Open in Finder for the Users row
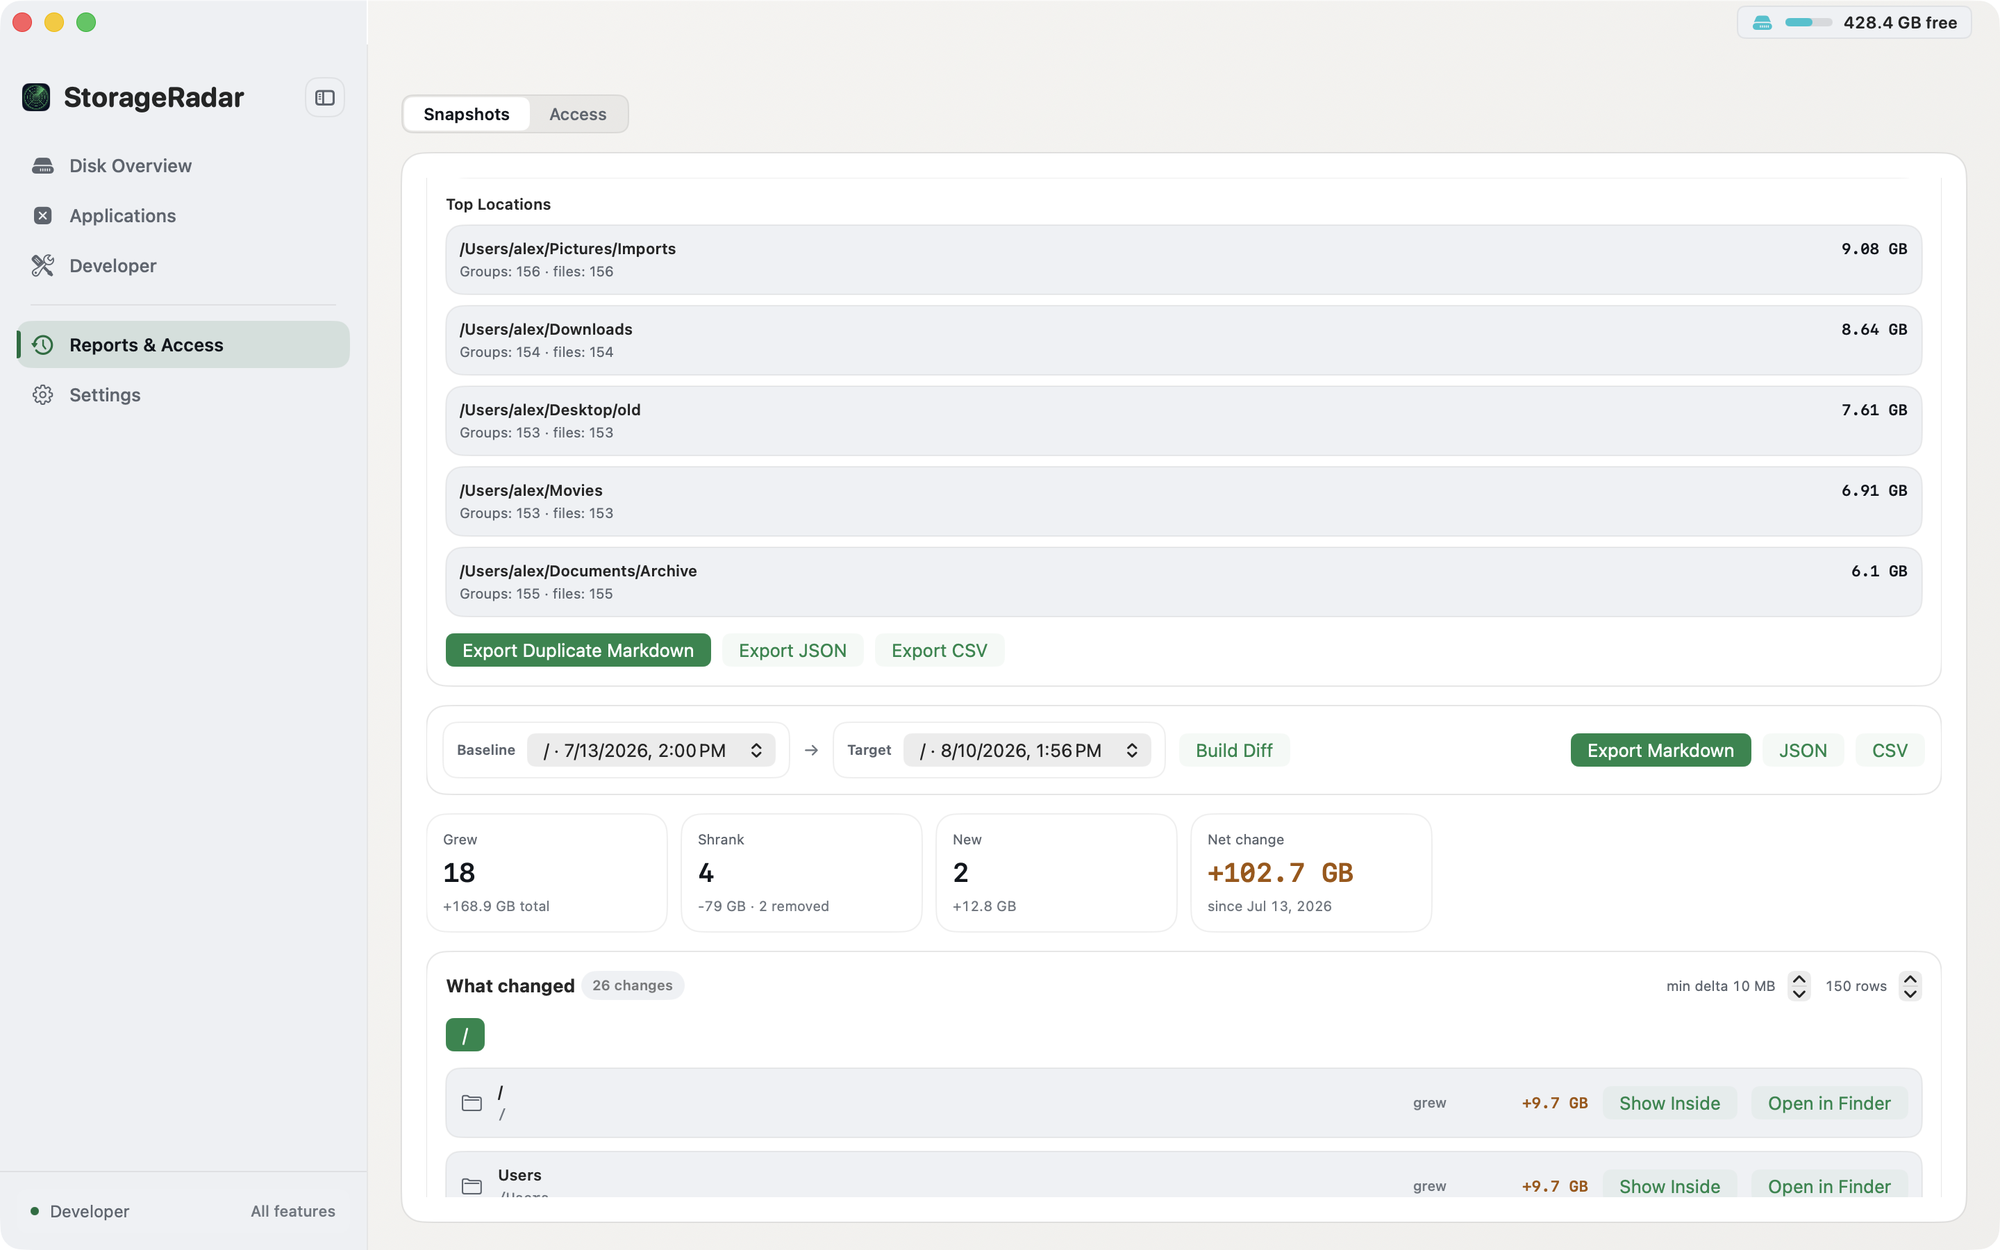 [x=1829, y=1186]
